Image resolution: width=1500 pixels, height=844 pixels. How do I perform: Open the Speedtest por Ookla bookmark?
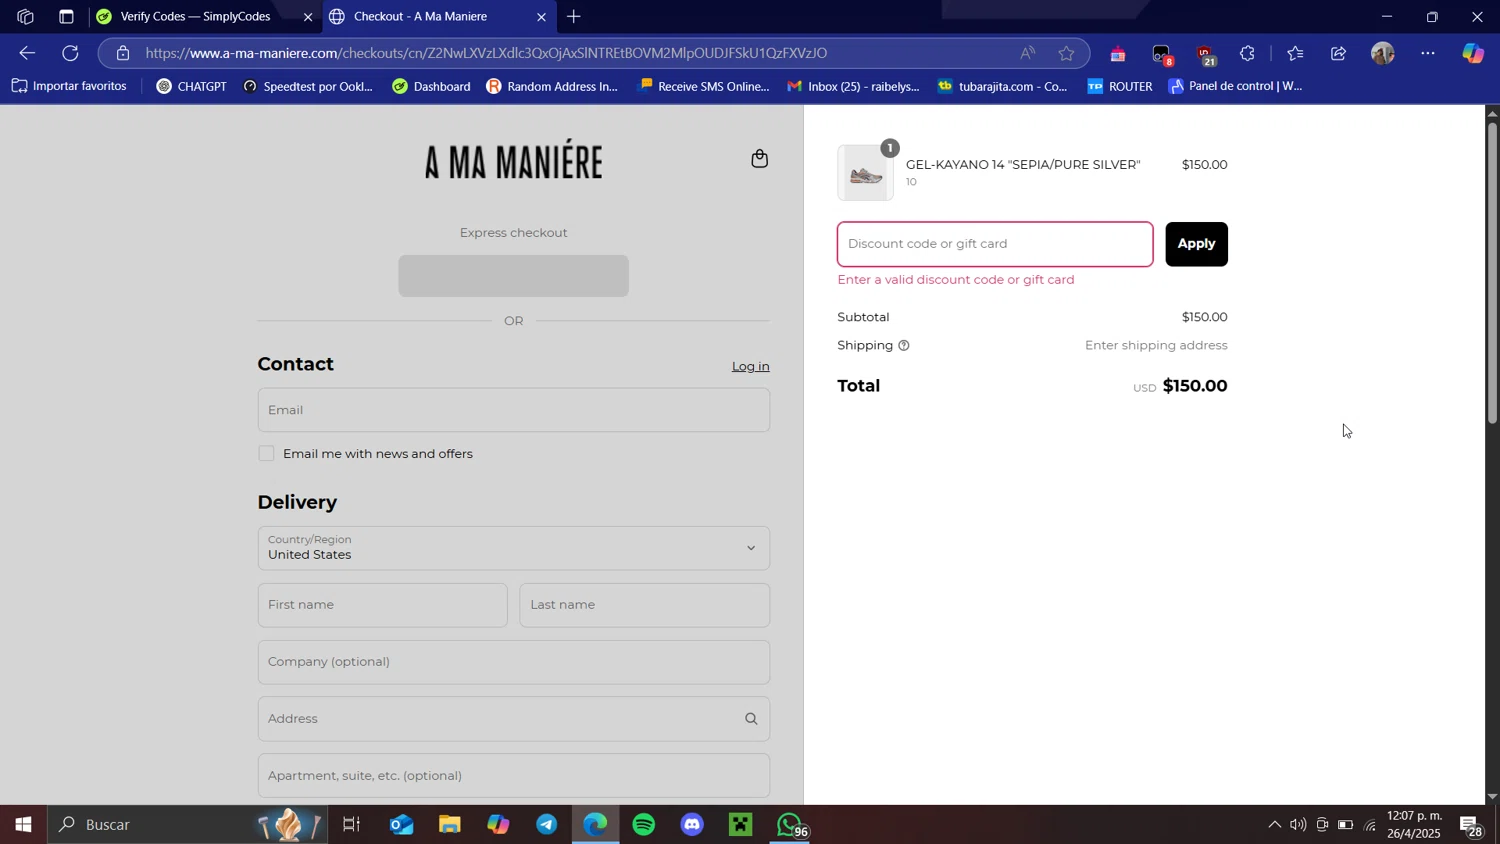pyautogui.click(x=307, y=87)
